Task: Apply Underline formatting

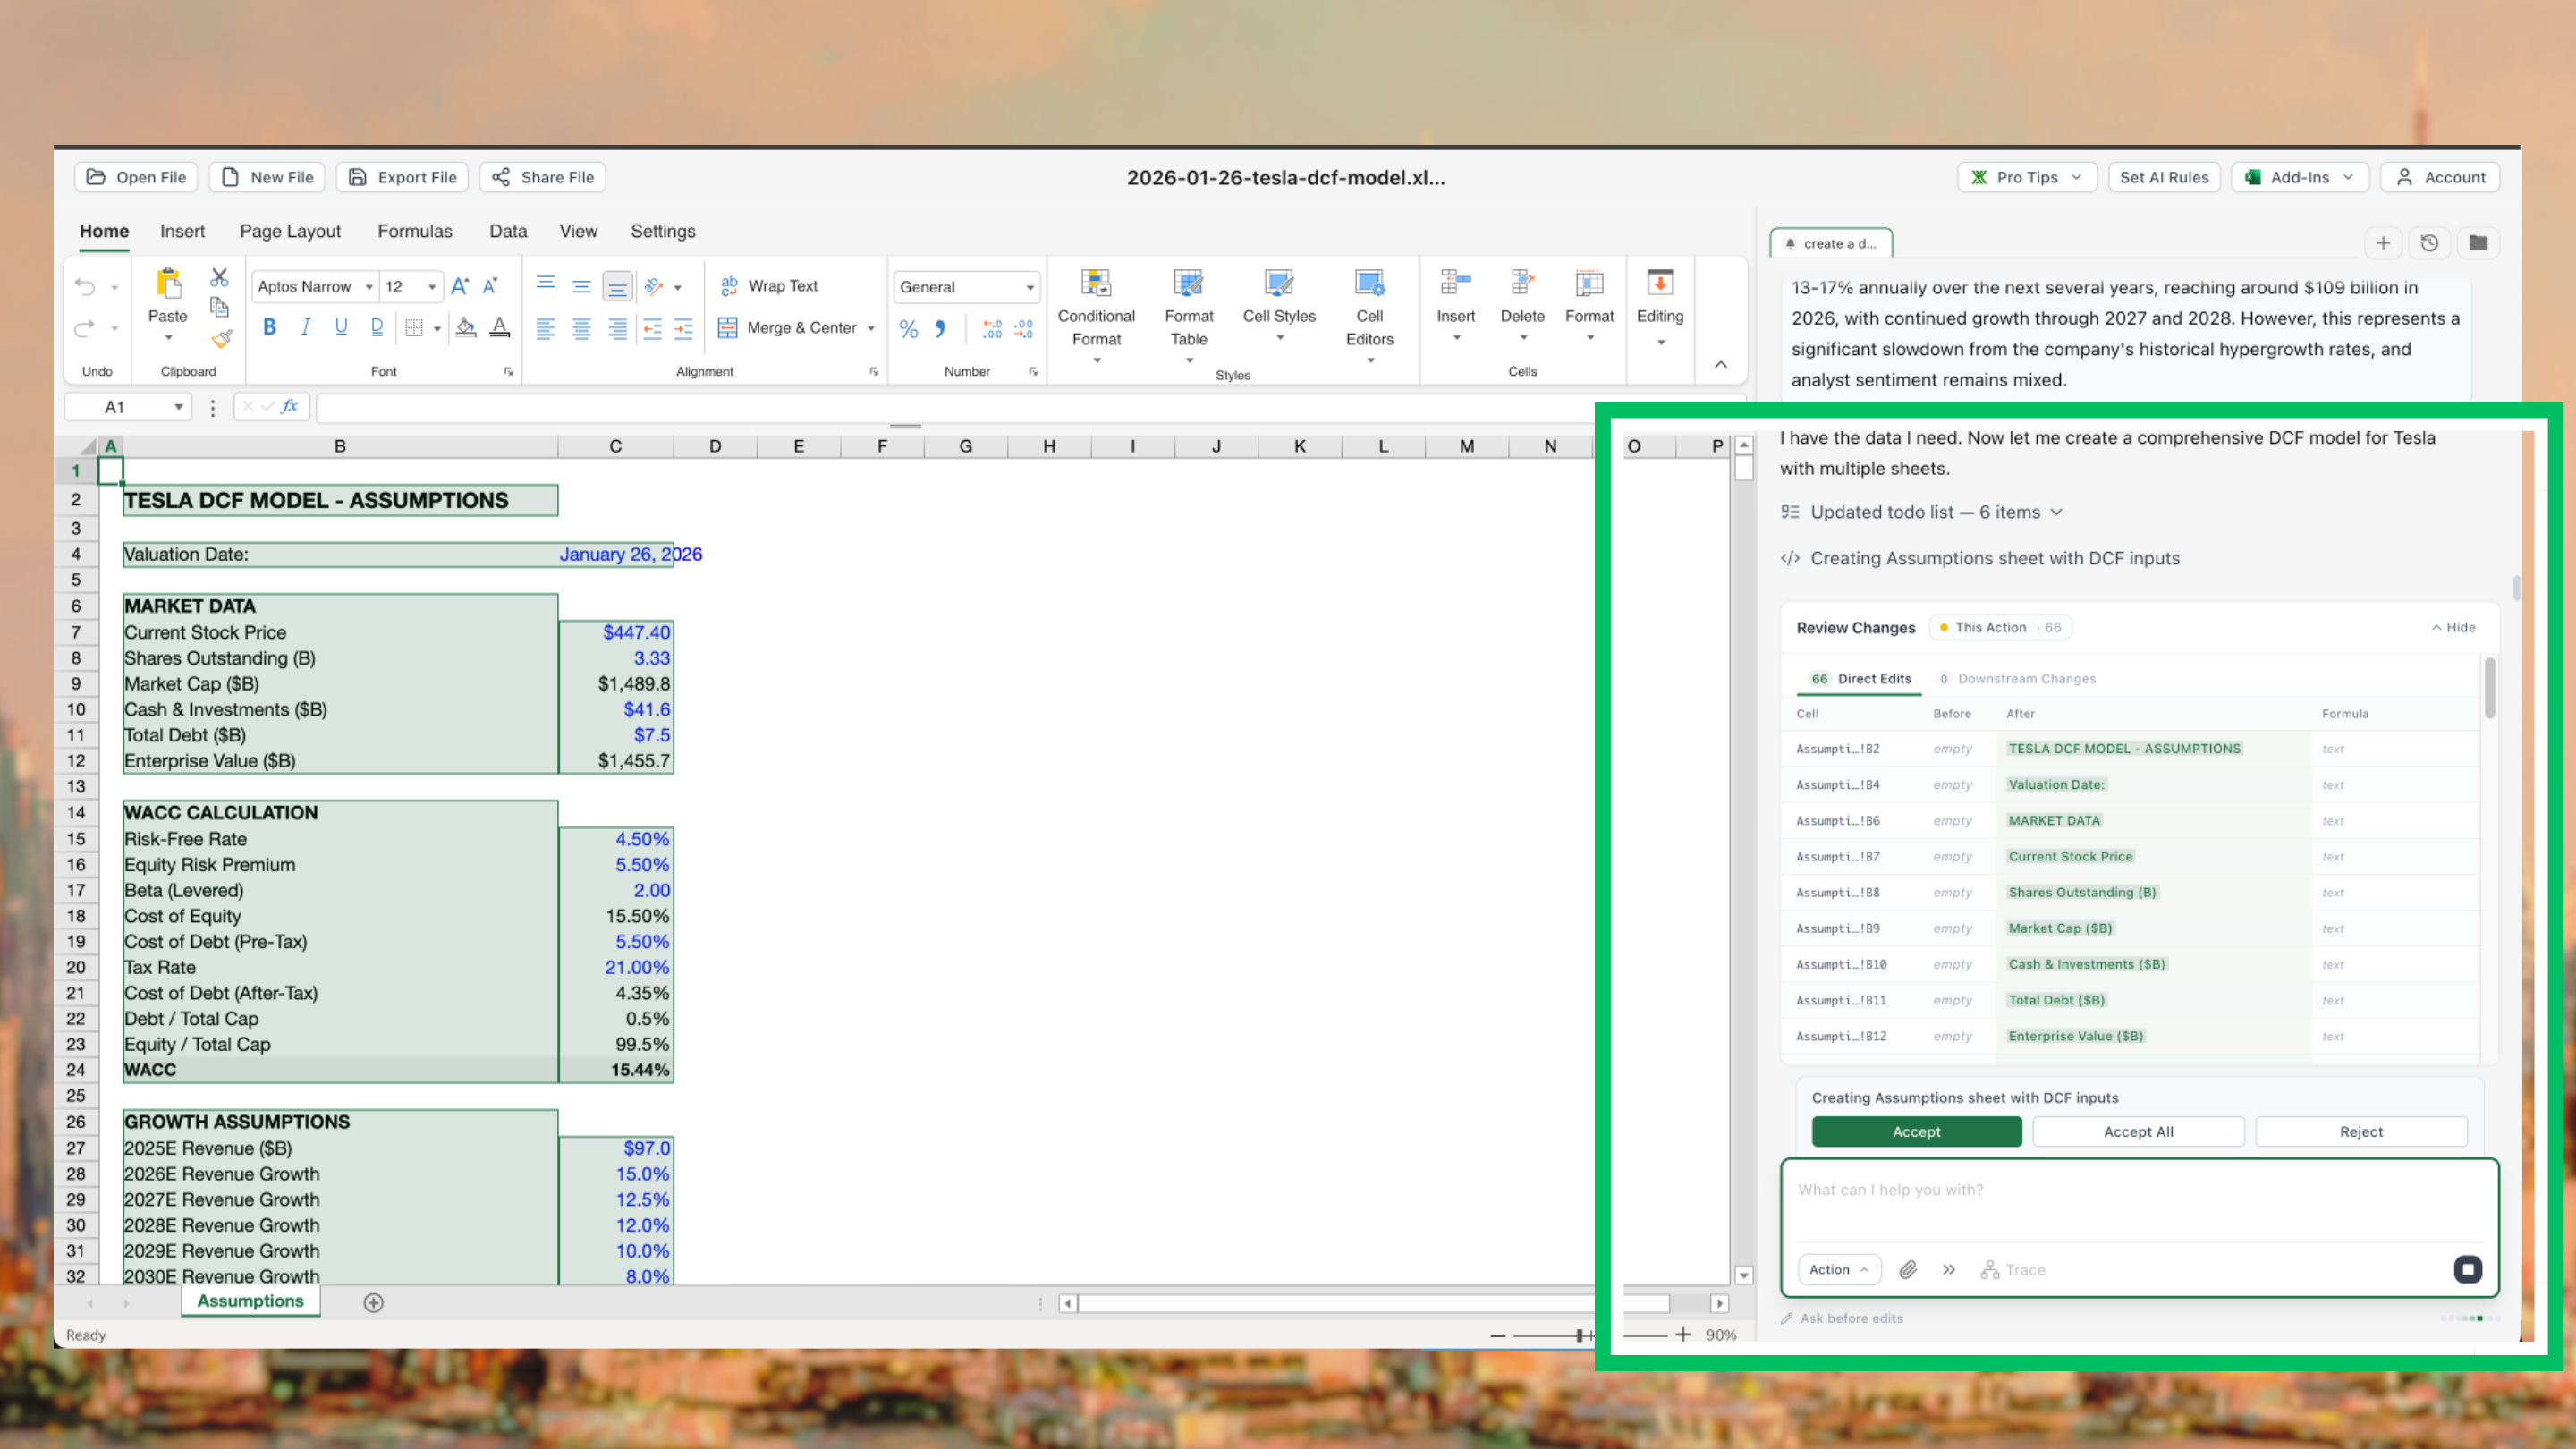Action: [x=341, y=327]
